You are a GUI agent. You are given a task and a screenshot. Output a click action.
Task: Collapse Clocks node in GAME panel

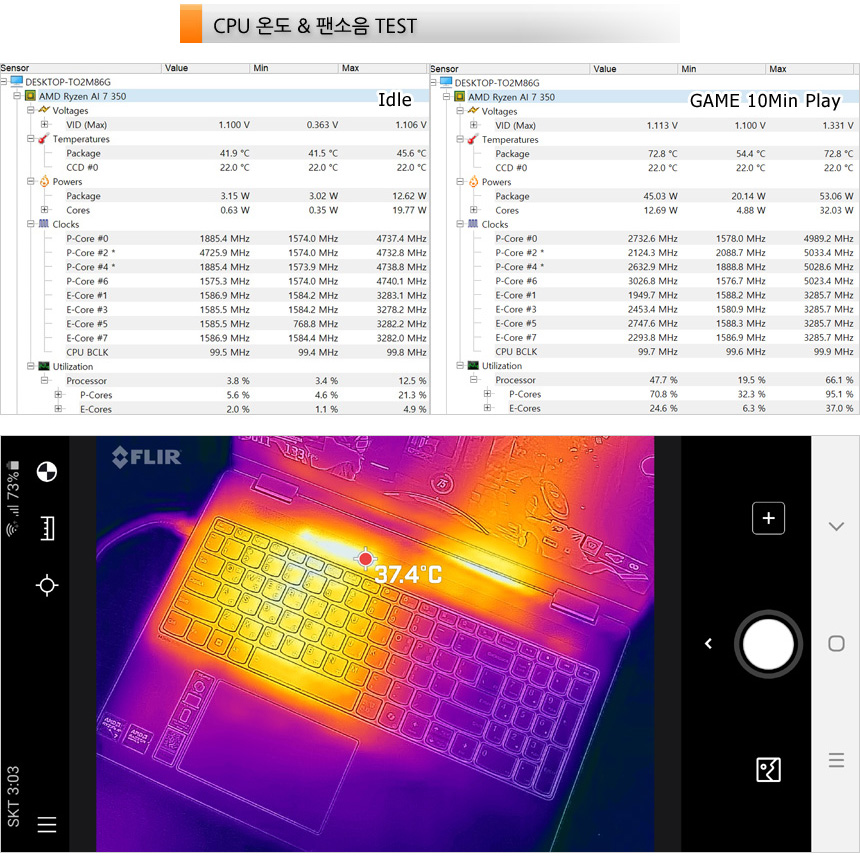coord(460,225)
